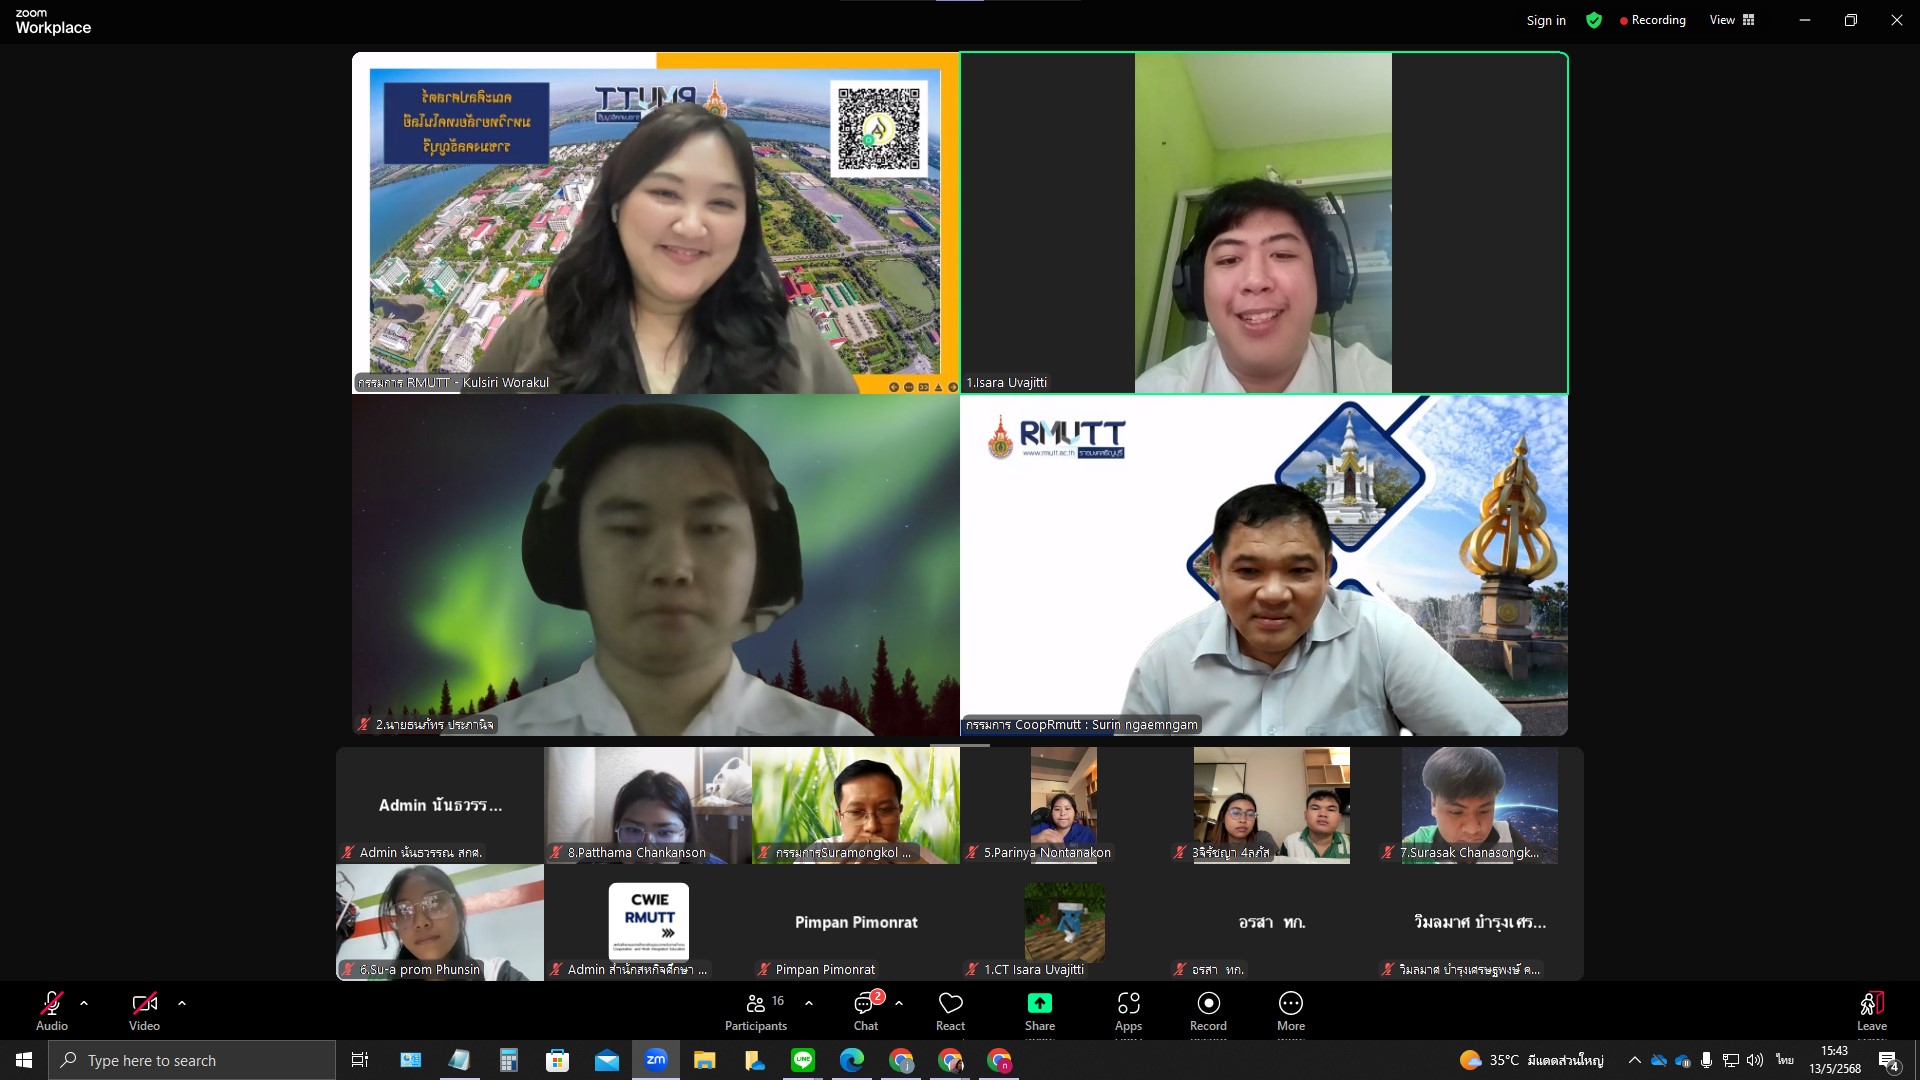1920x1080 pixels.
Task: Click the Recording indicator
Action: [1652, 20]
